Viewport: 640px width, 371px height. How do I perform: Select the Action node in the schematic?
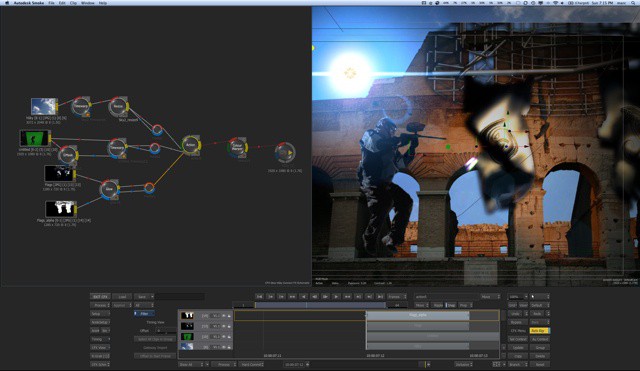tap(191, 145)
